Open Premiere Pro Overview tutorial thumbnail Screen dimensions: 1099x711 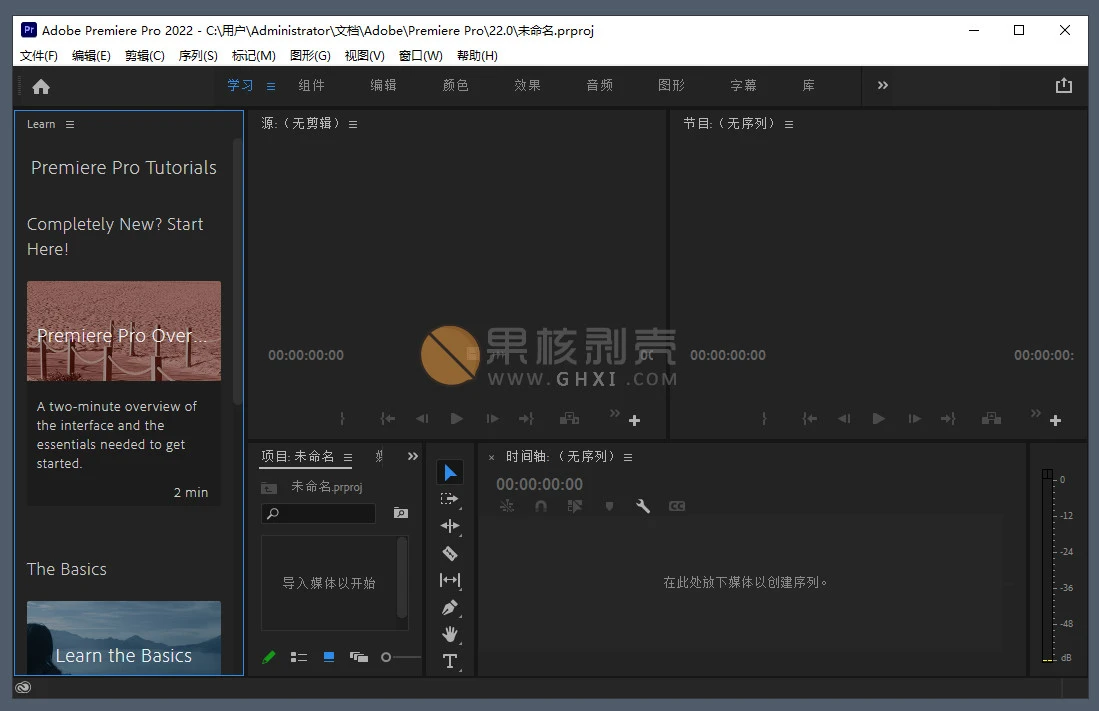click(x=124, y=331)
